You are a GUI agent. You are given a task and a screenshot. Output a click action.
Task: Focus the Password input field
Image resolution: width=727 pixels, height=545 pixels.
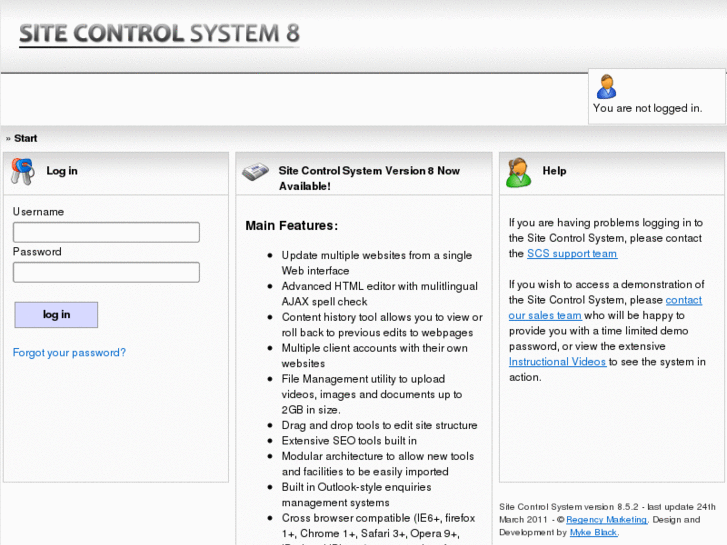tap(106, 272)
